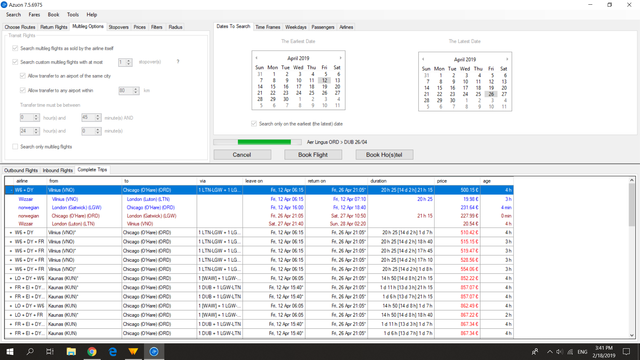Image resolution: width=640 pixels, height=360 pixels.
Task: Open the Book menu
Action: coord(53,15)
